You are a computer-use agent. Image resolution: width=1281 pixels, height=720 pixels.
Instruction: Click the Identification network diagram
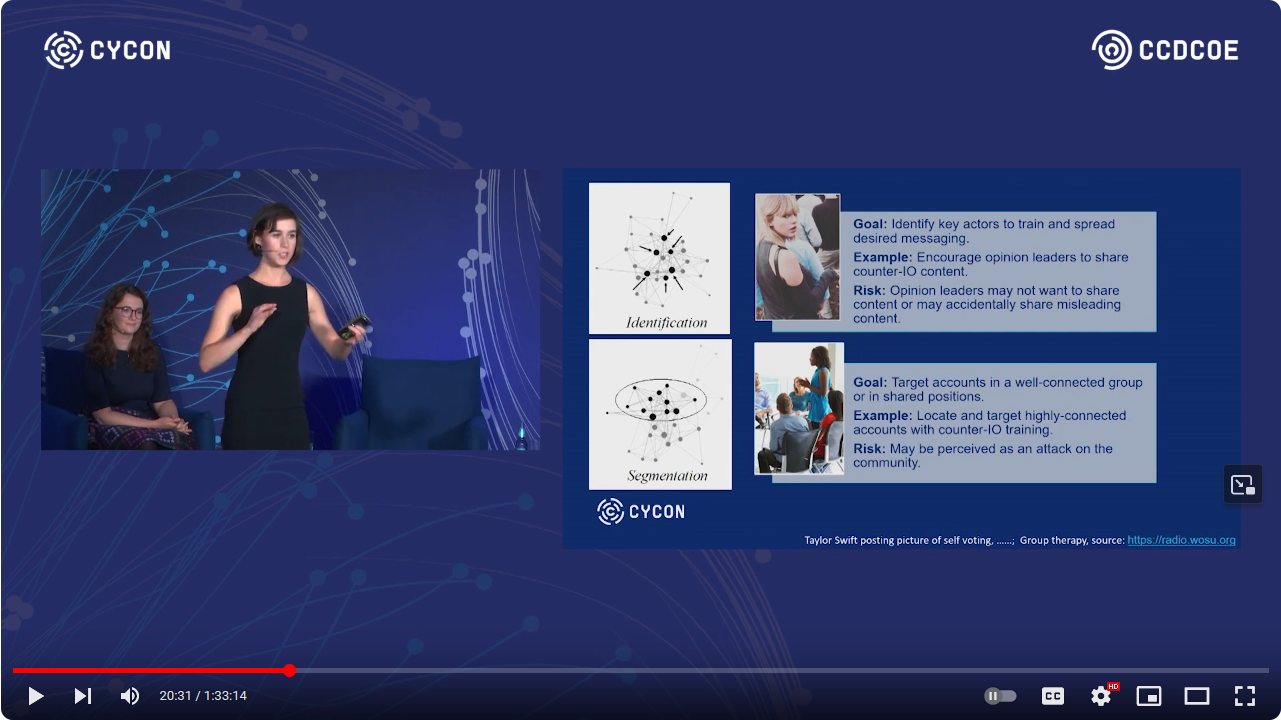(659, 258)
